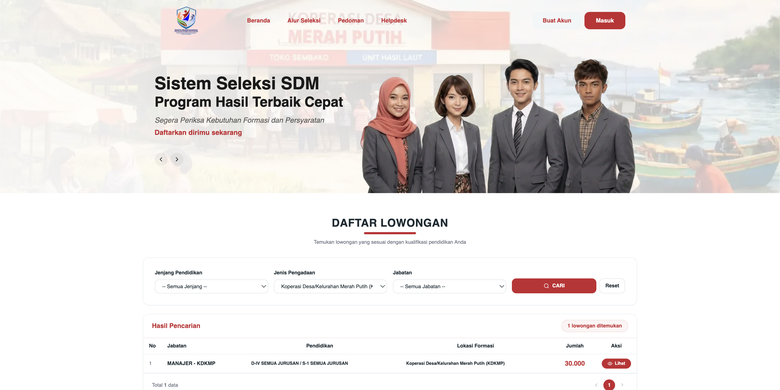Click the Buat Akun button

557,21
